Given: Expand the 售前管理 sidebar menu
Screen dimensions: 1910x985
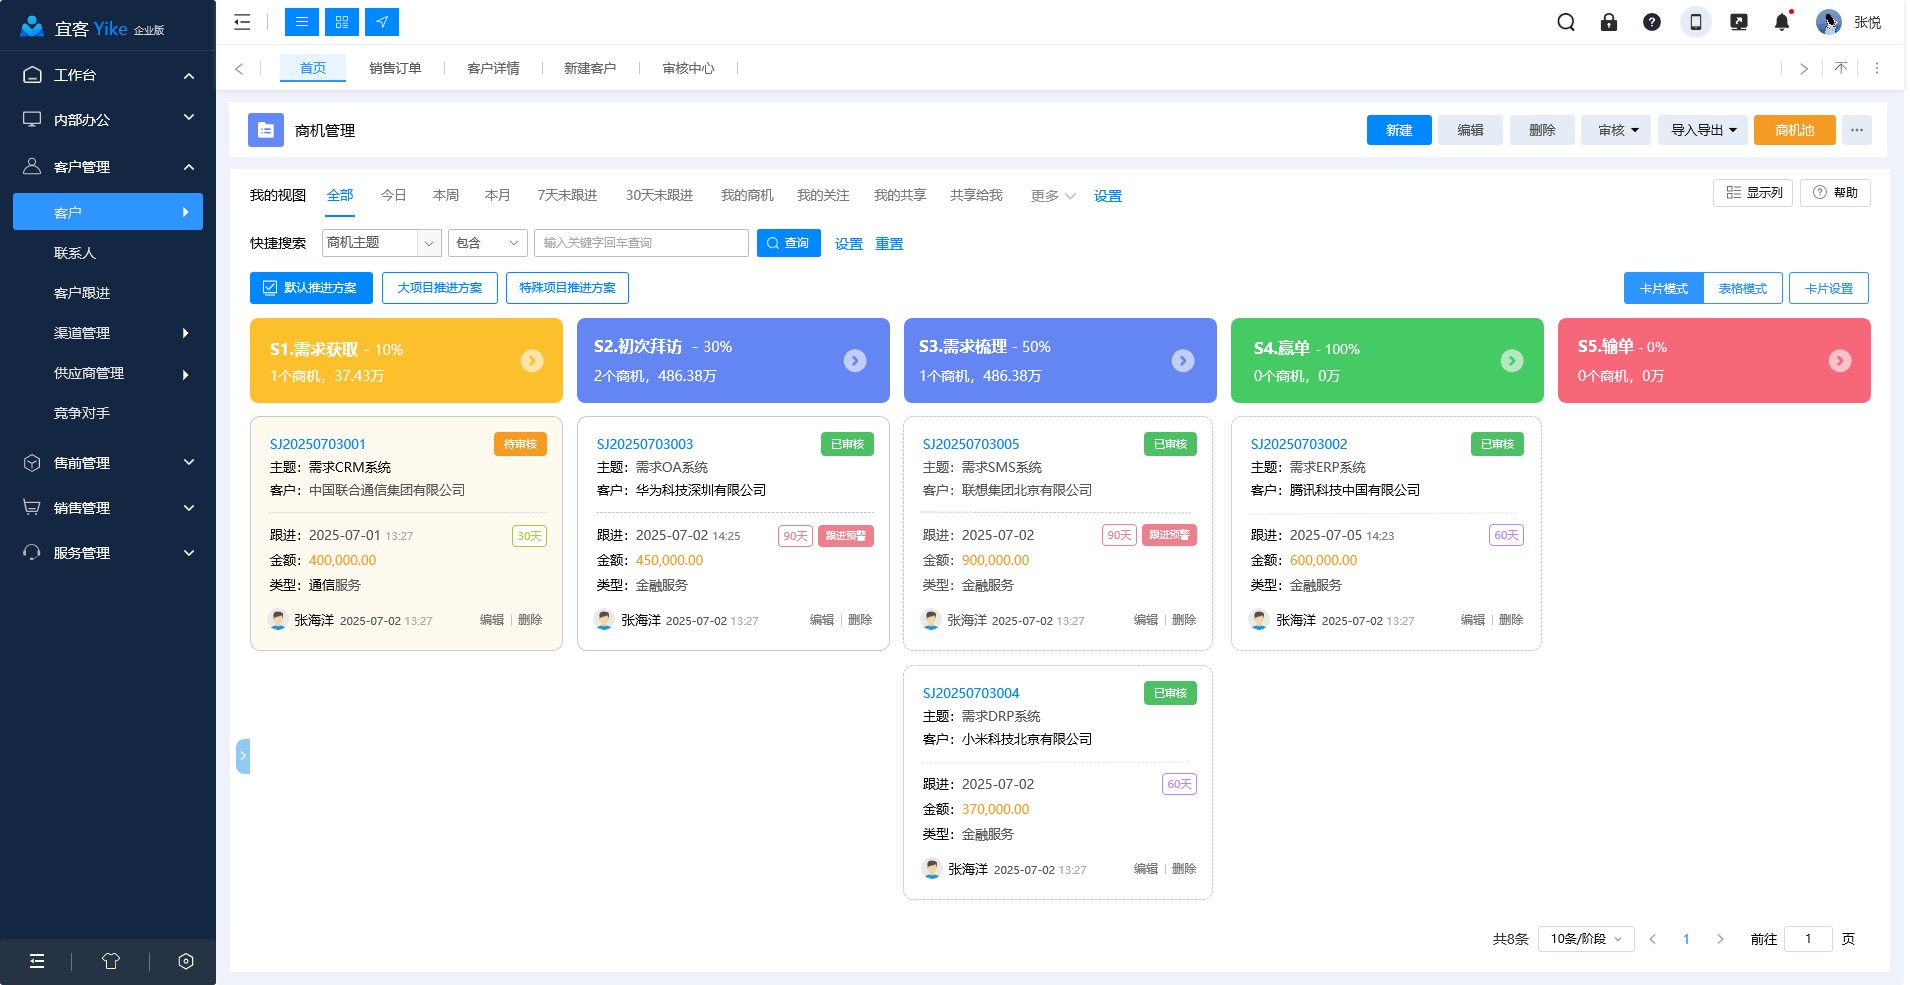Looking at the screenshot, I should 108,463.
